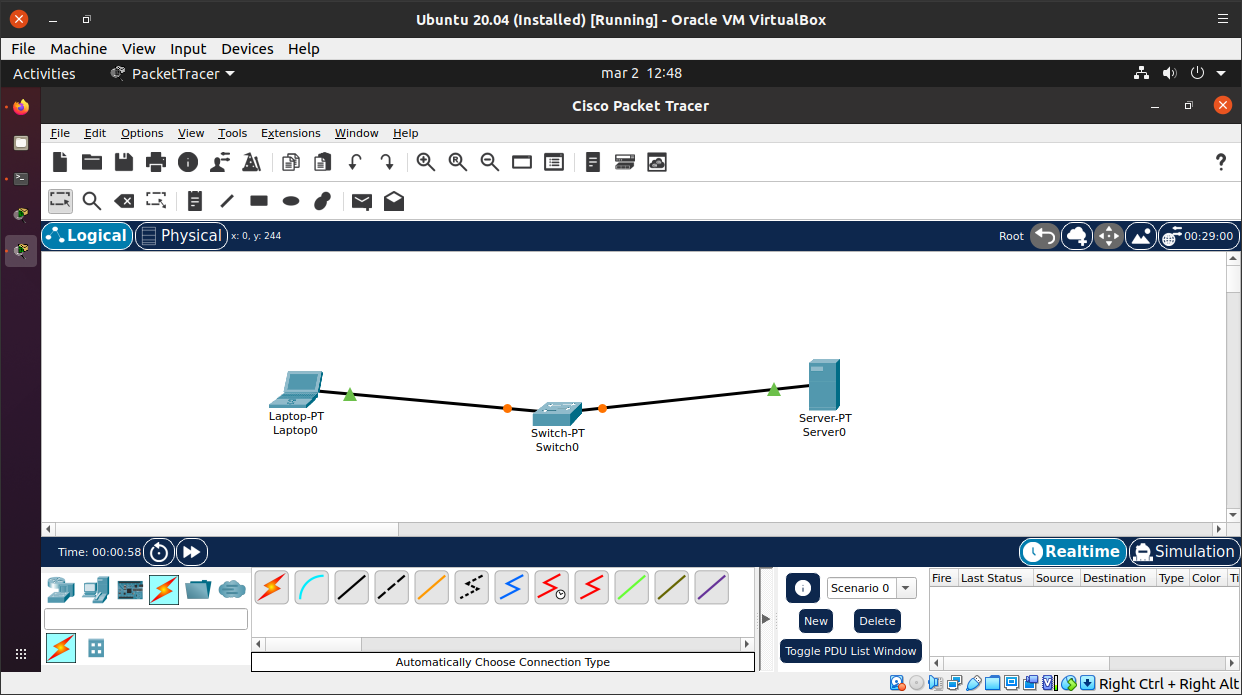Click the Zoom In icon
Image resolution: width=1242 pixels, height=695 pixels.
(426, 162)
